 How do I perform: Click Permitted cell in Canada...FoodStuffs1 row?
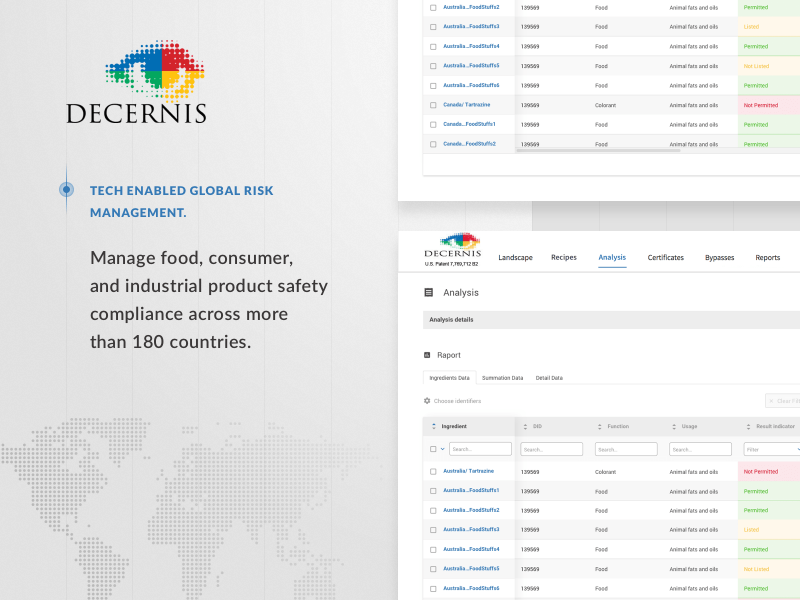(x=768, y=124)
